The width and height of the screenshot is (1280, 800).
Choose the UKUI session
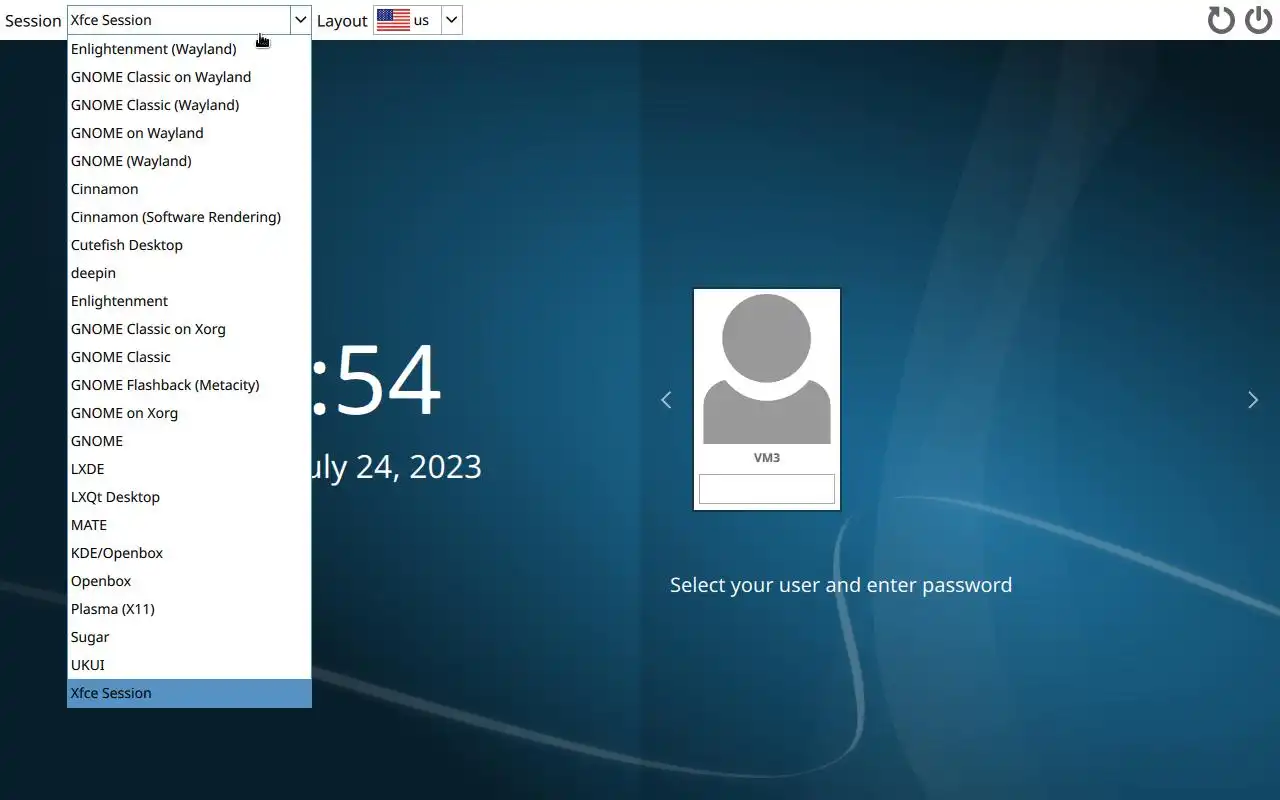189,665
